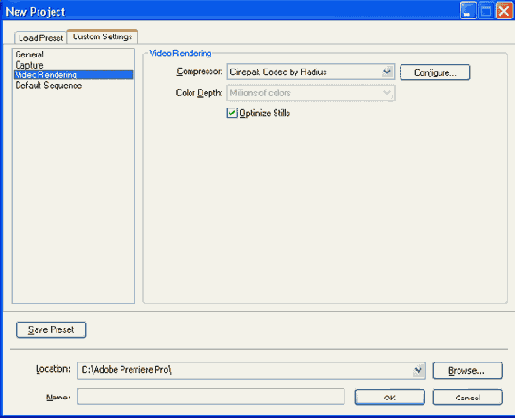Click the Save Preset button
This screenshot has height=418, width=515.
51,330
